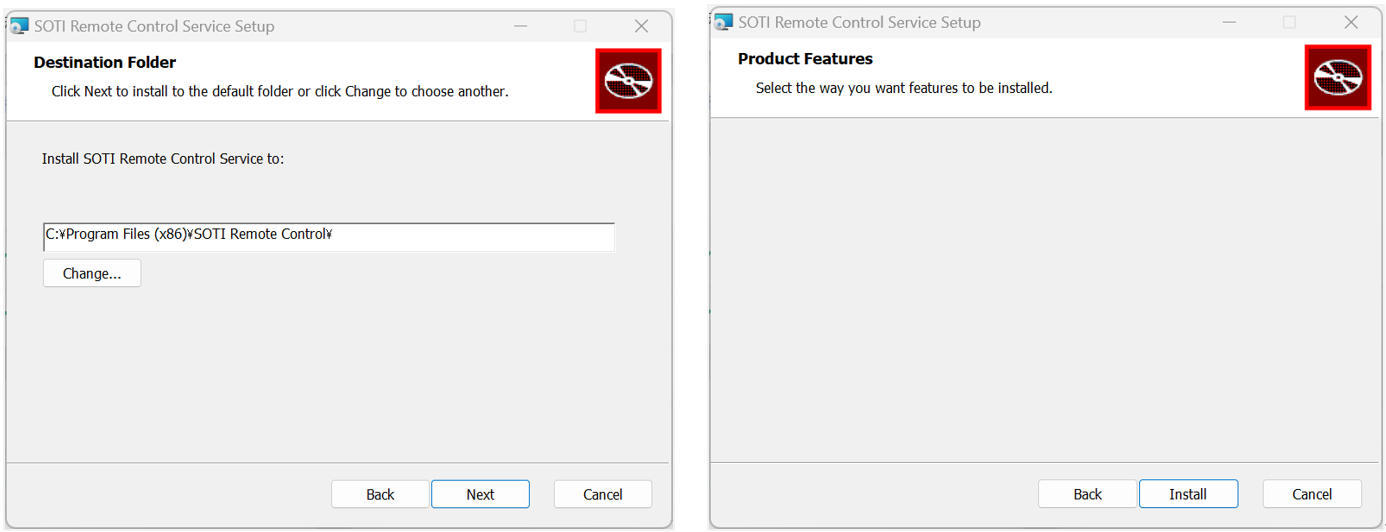The width and height of the screenshot is (1386, 532).
Task: Cancel setup from the Destination Folder dialog
Action: coord(603,494)
